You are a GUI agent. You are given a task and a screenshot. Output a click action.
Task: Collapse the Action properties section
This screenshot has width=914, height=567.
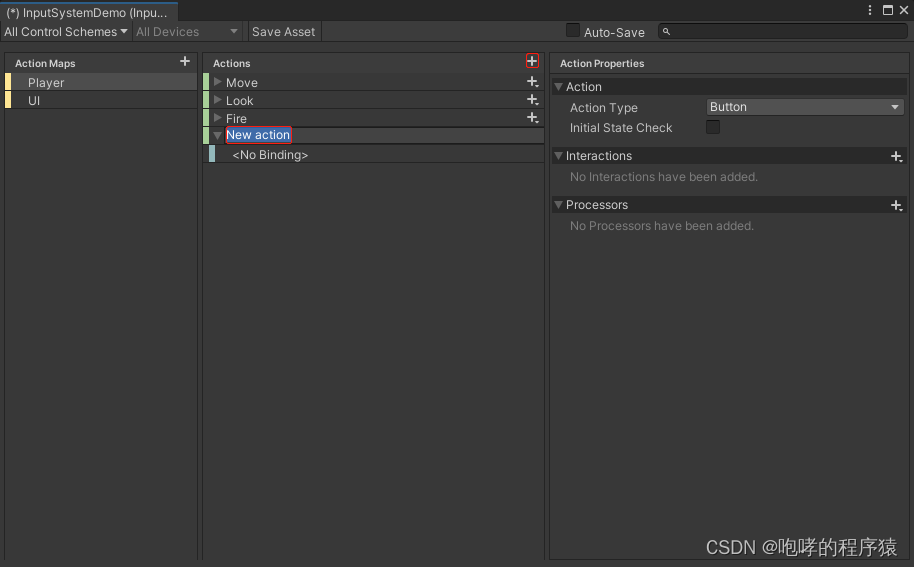558,87
